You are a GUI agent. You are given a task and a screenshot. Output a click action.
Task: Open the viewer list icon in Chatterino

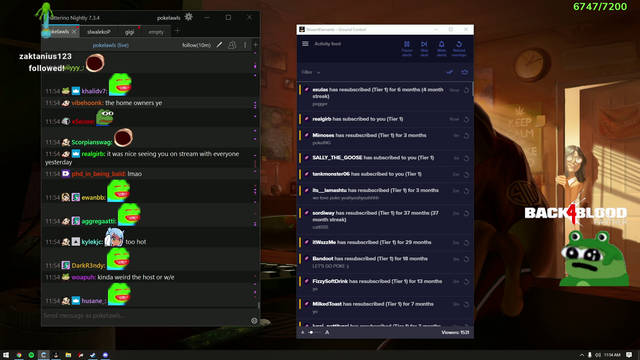click(232, 45)
